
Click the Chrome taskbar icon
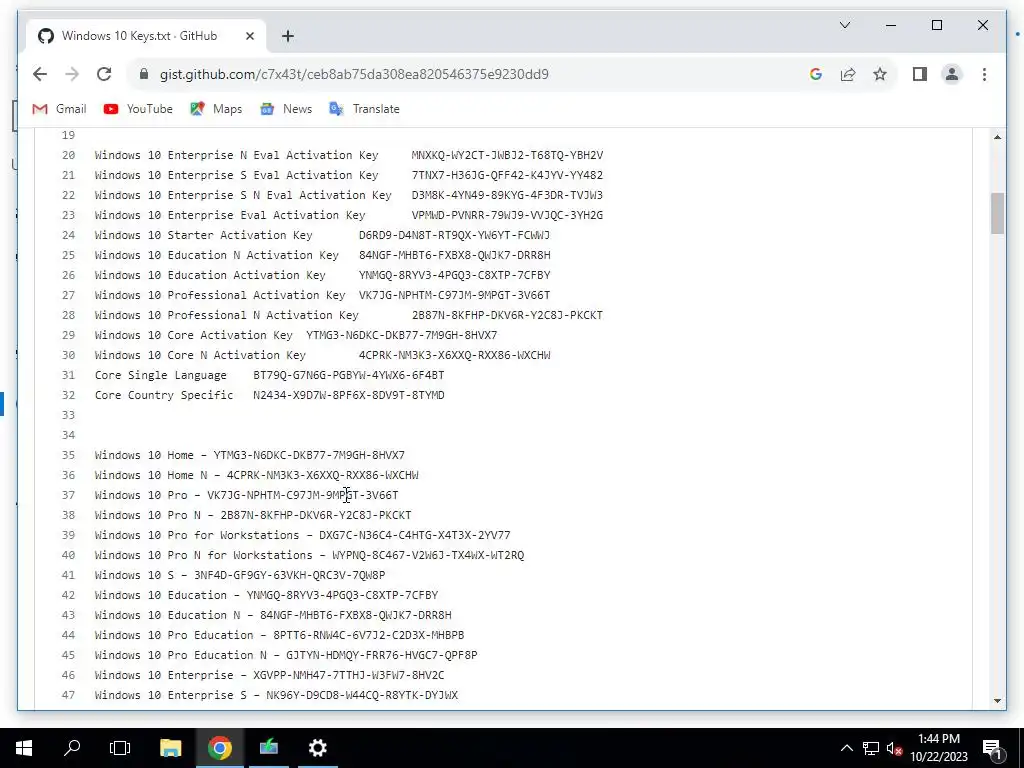(219, 748)
